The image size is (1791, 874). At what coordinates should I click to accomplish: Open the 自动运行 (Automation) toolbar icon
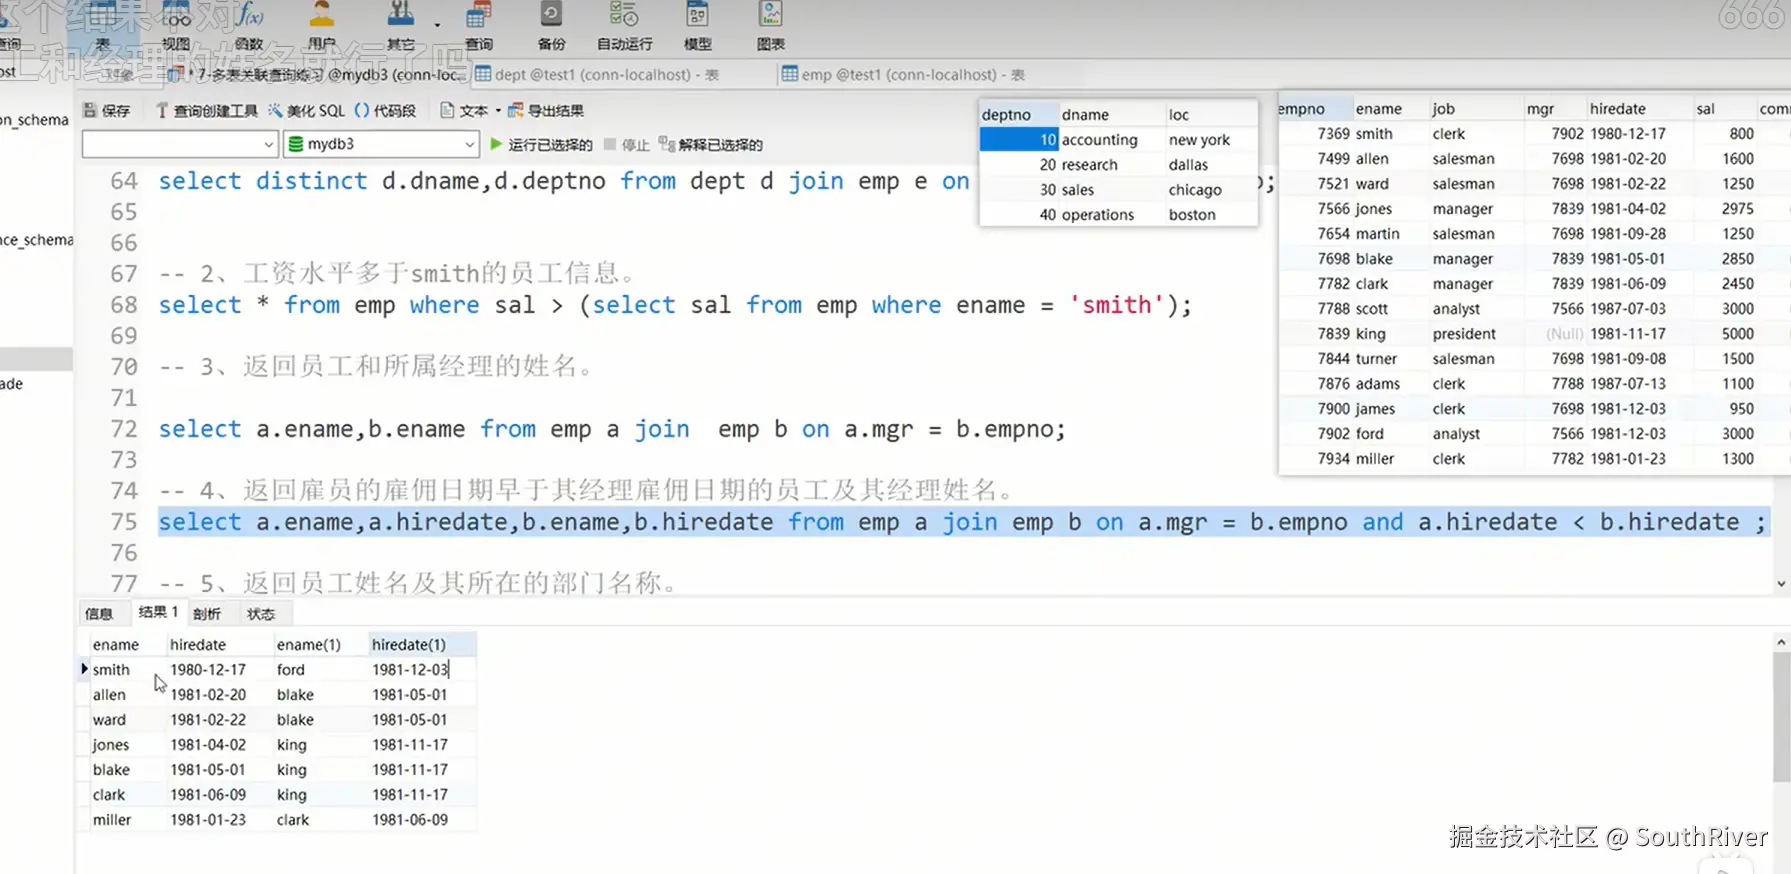(x=624, y=27)
